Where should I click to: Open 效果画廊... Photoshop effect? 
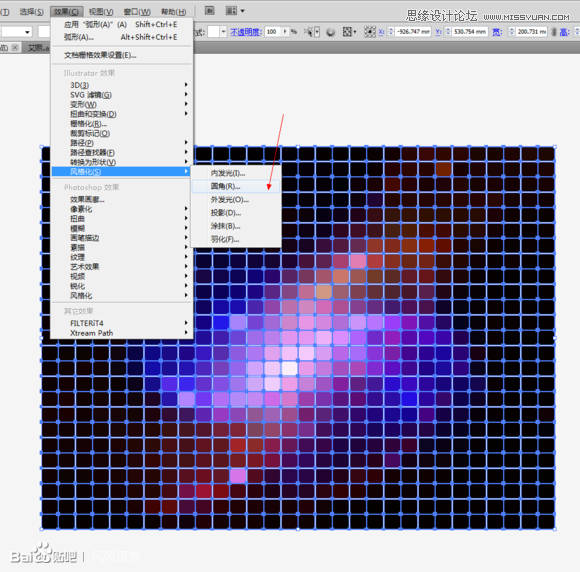pos(122,199)
